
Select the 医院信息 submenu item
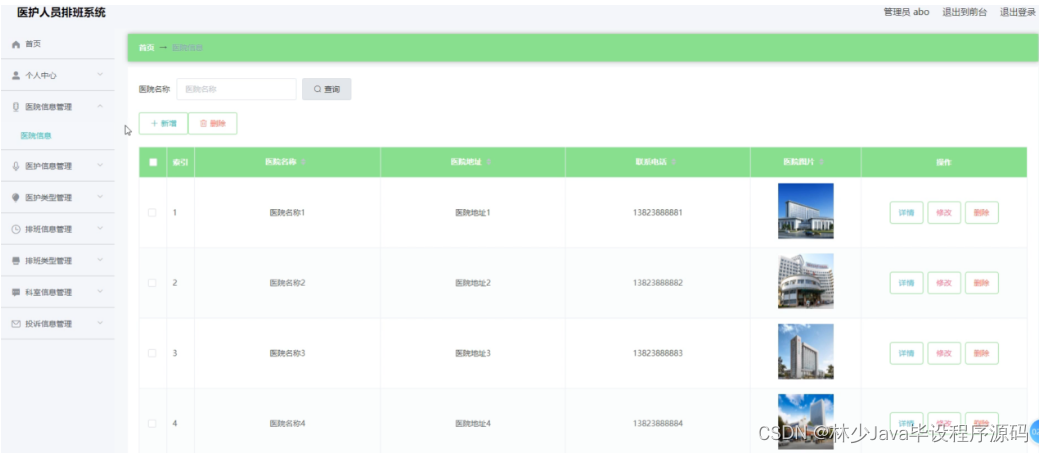pos(36,136)
